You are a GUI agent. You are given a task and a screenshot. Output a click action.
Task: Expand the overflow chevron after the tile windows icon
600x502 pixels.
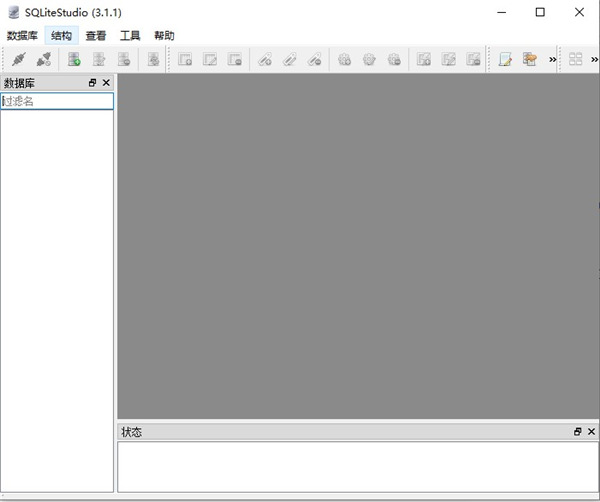594,59
